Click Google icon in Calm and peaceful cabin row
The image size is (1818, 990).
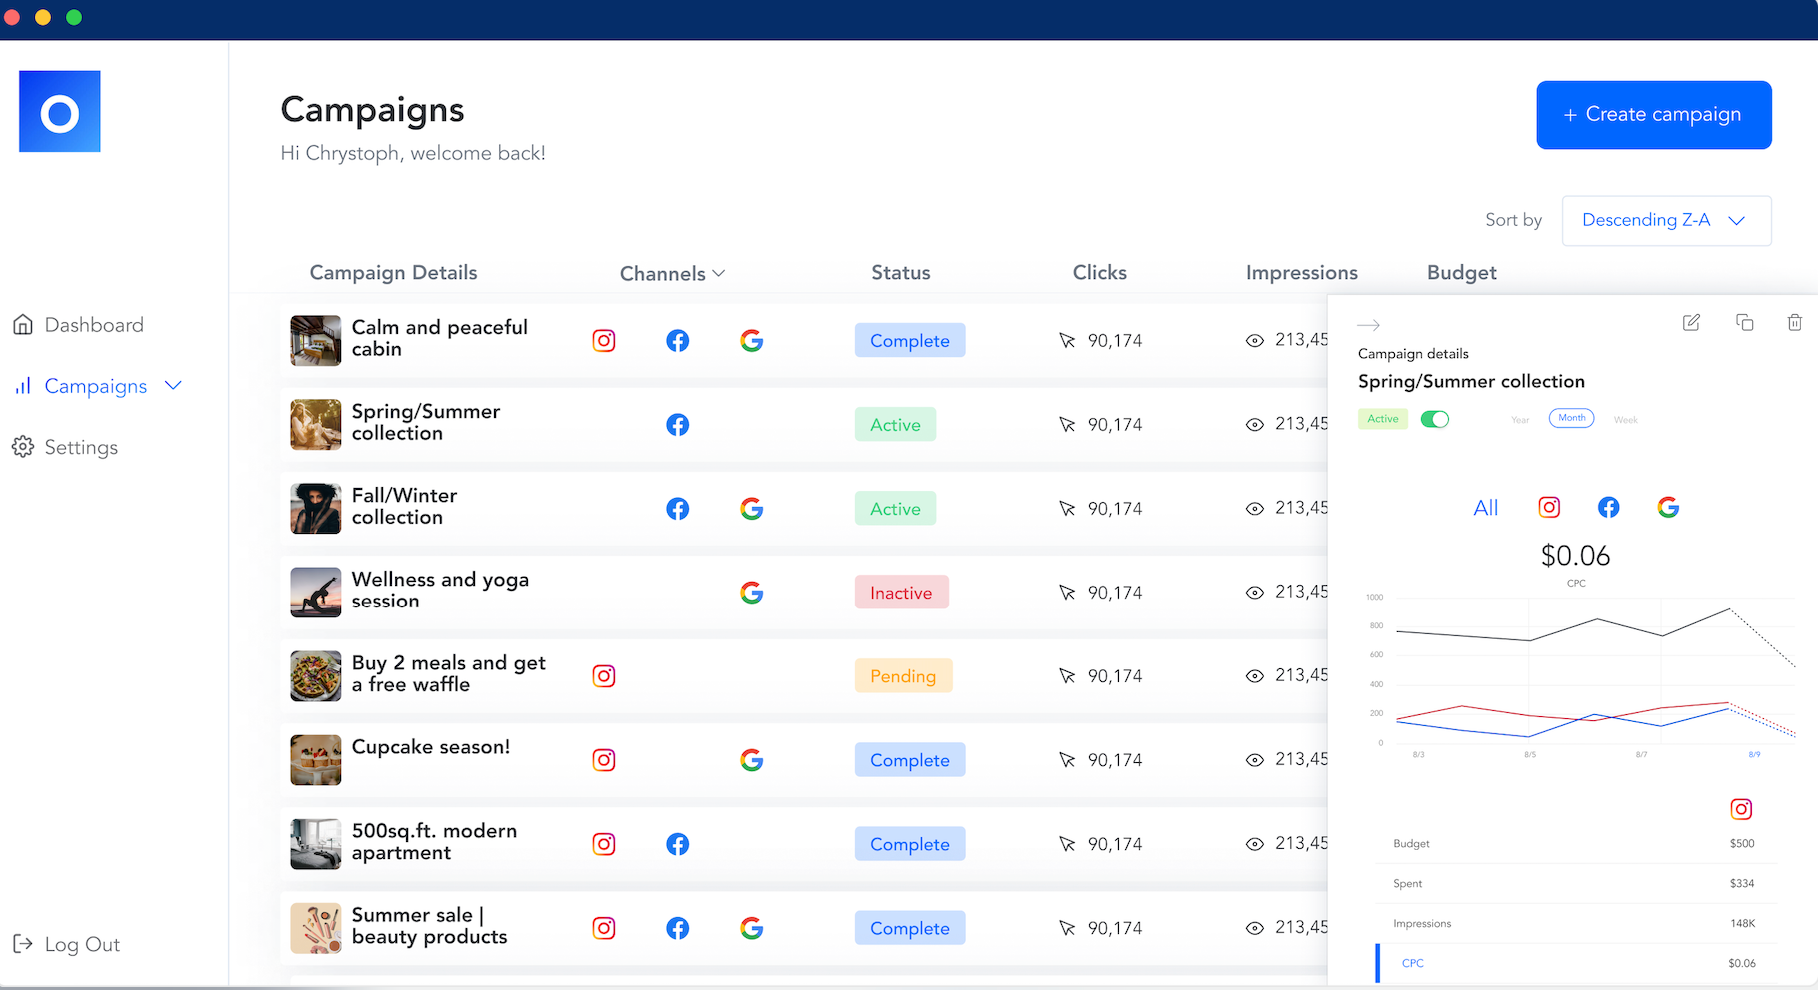point(752,341)
